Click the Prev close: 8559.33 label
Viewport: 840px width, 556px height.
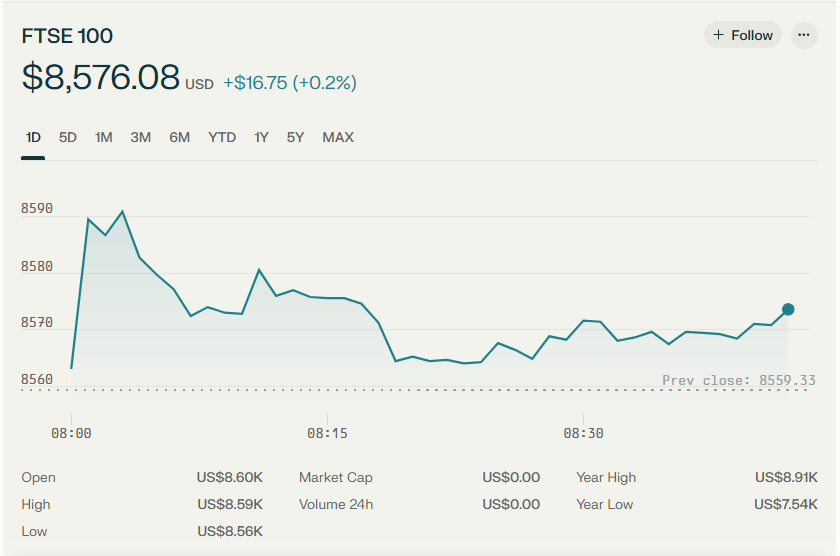click(739, 380)
